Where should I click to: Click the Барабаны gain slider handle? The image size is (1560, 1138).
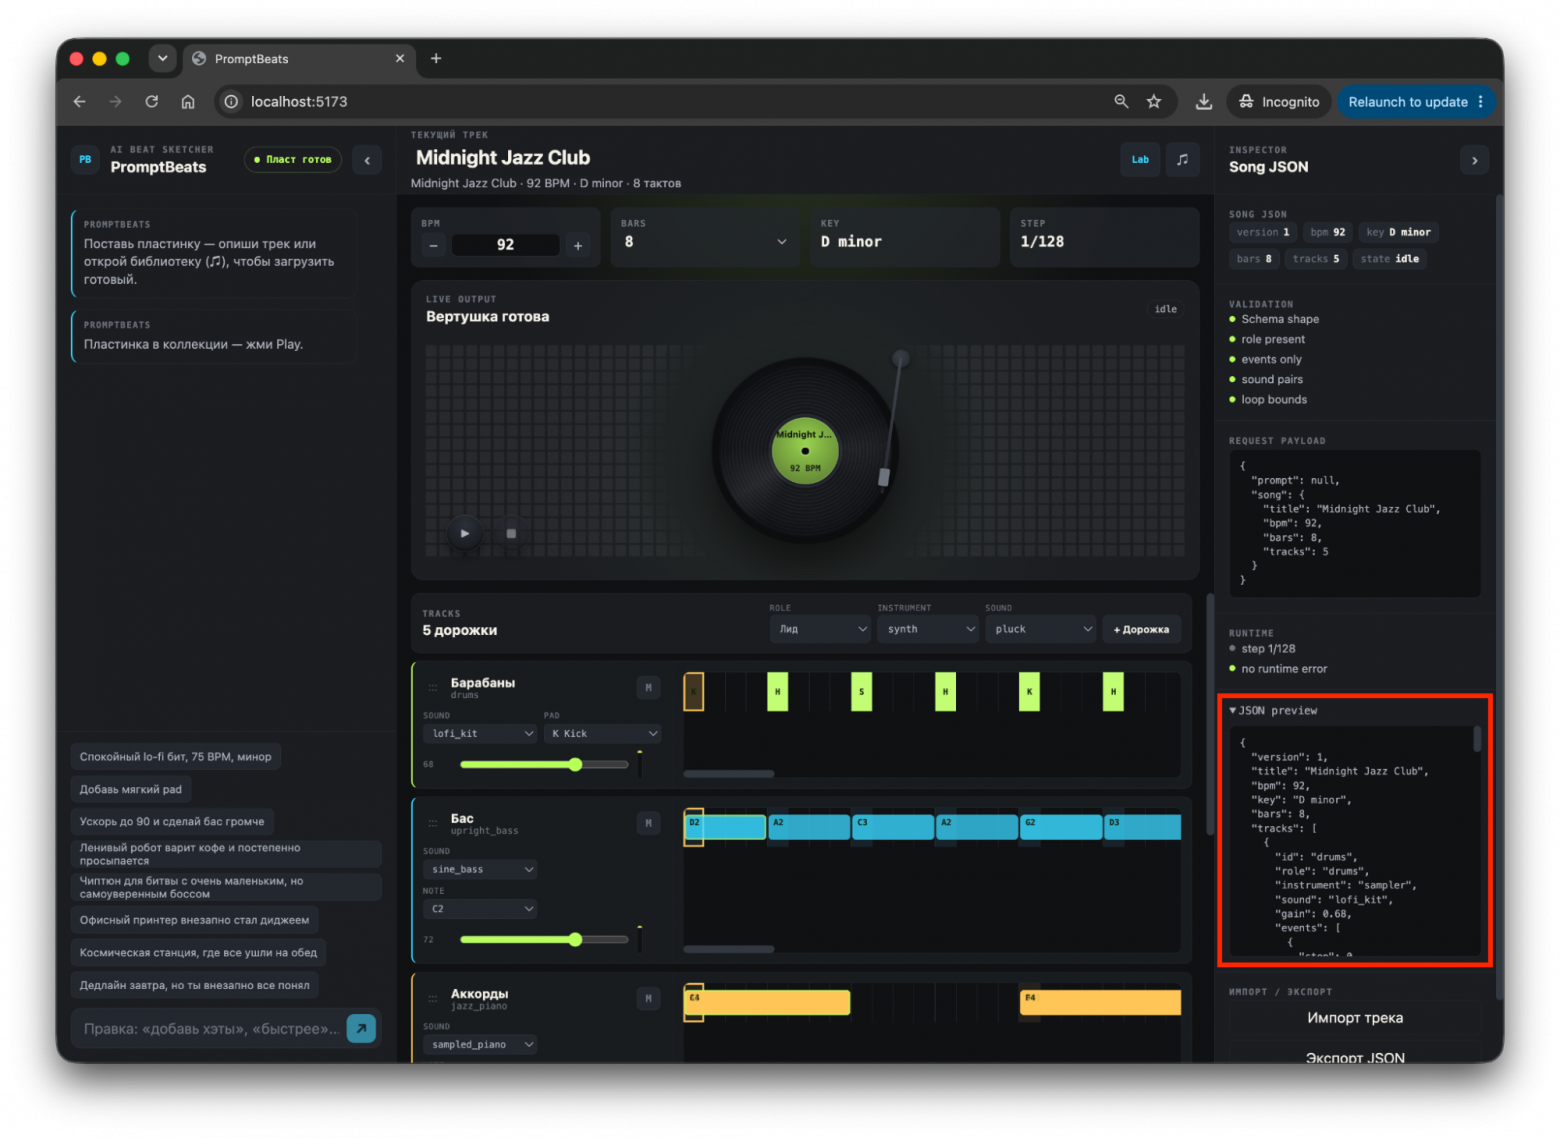click(575, 765)
